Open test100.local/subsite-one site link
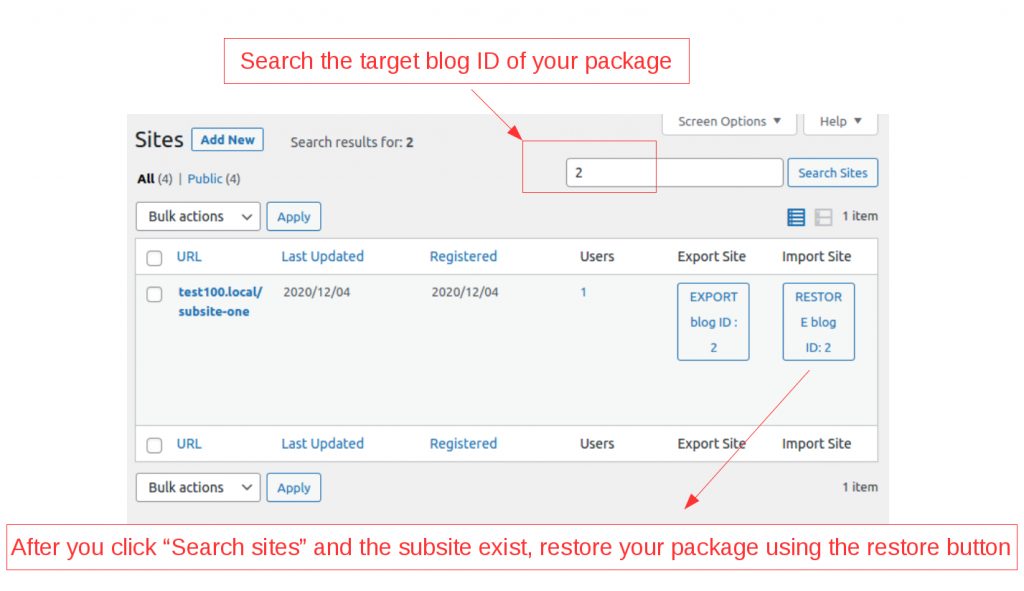Screen dimensions: 1024x591 (x=220, y=302)
